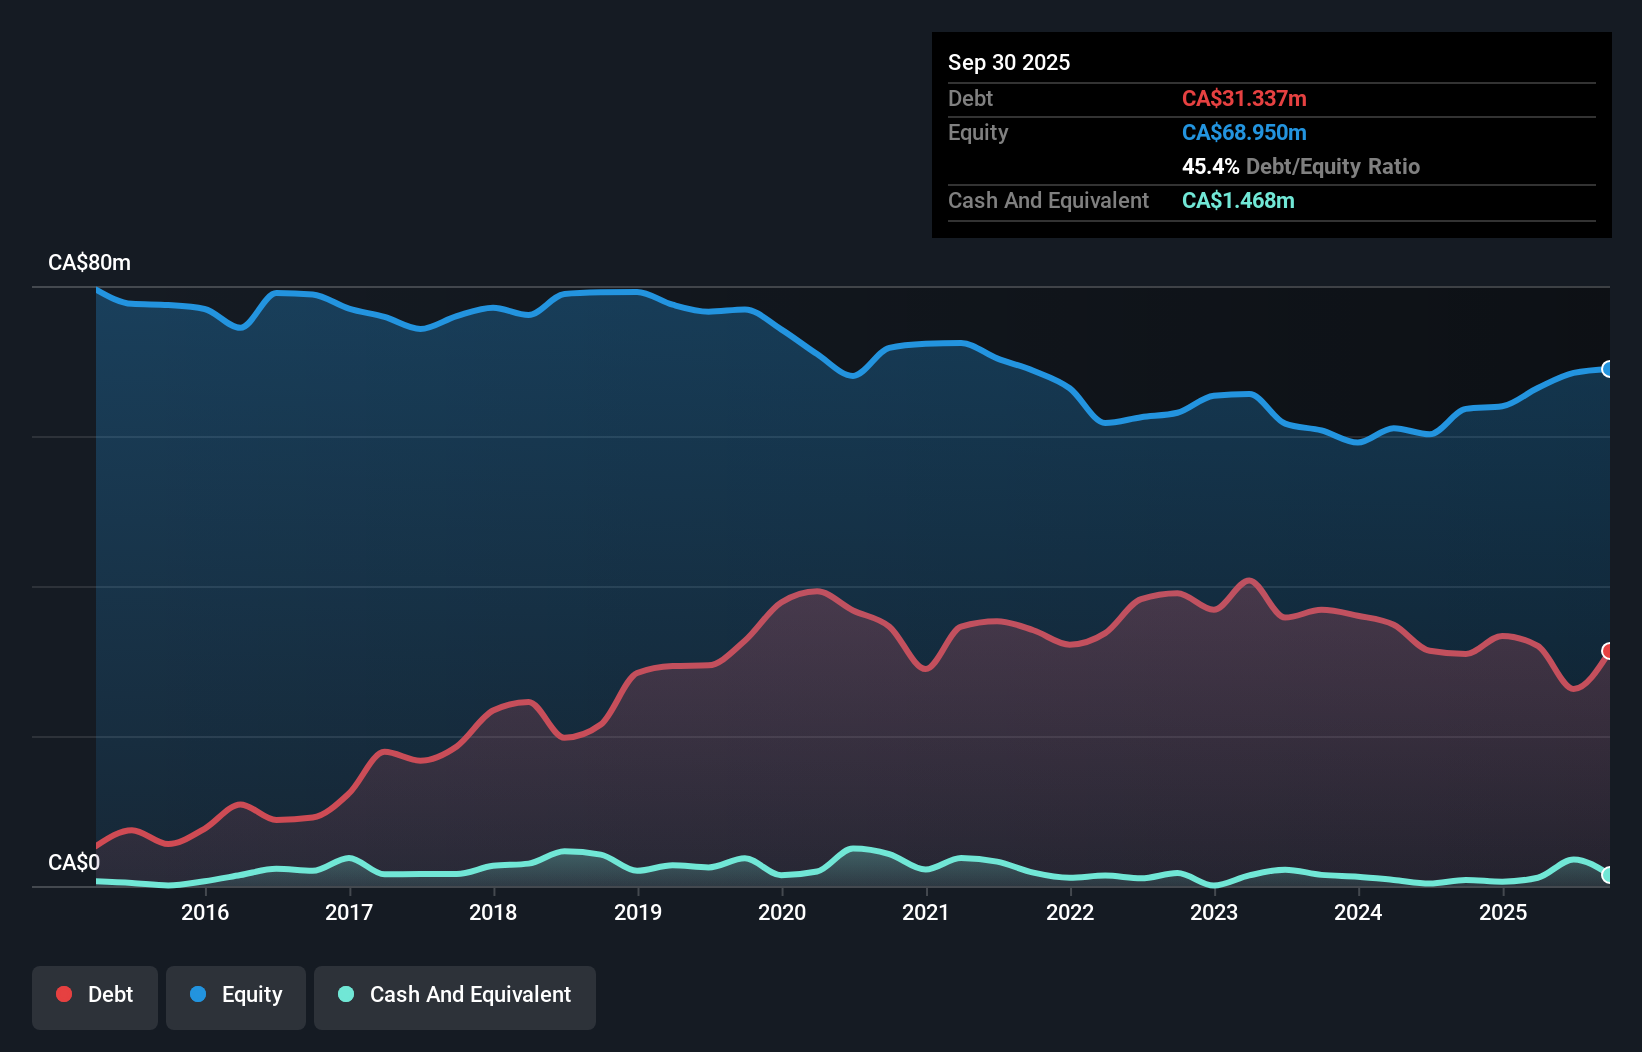Click the red Debt endpoint marker

[x=1608, y=651]
